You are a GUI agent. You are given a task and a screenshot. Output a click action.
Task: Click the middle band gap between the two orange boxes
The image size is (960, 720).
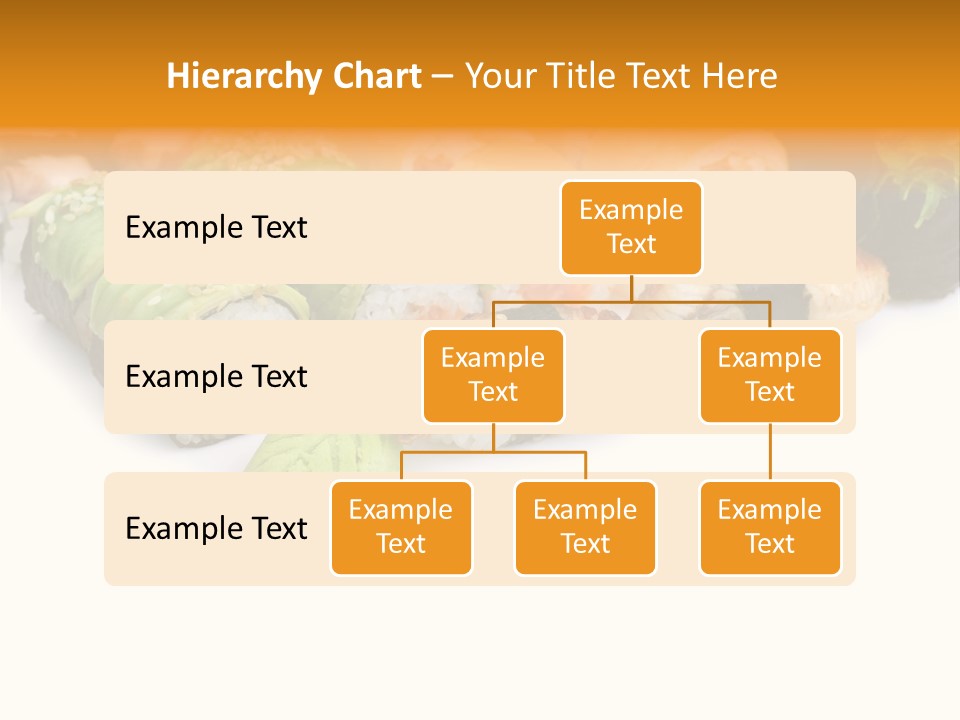click(631, 380)
